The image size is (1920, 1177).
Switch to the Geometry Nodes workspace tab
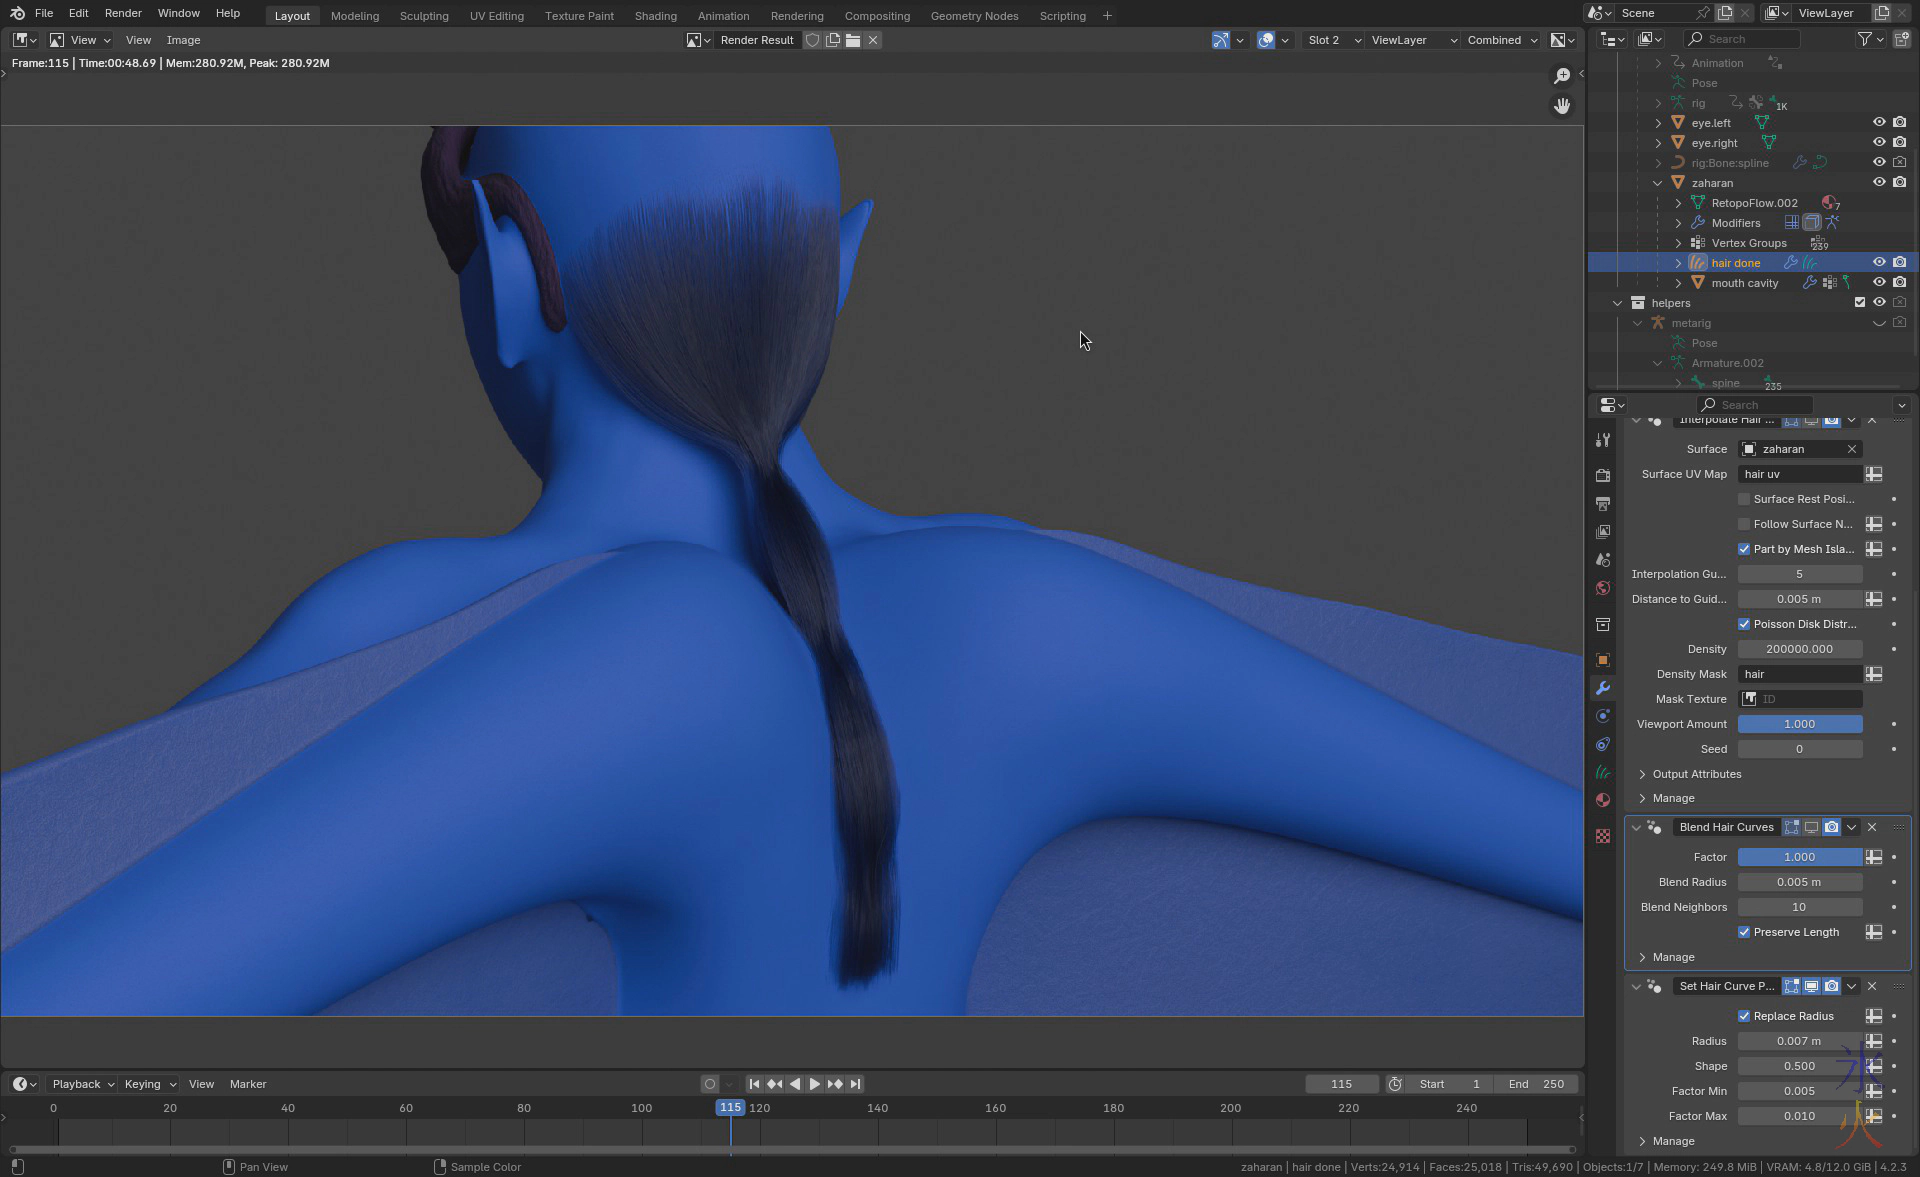974,16
